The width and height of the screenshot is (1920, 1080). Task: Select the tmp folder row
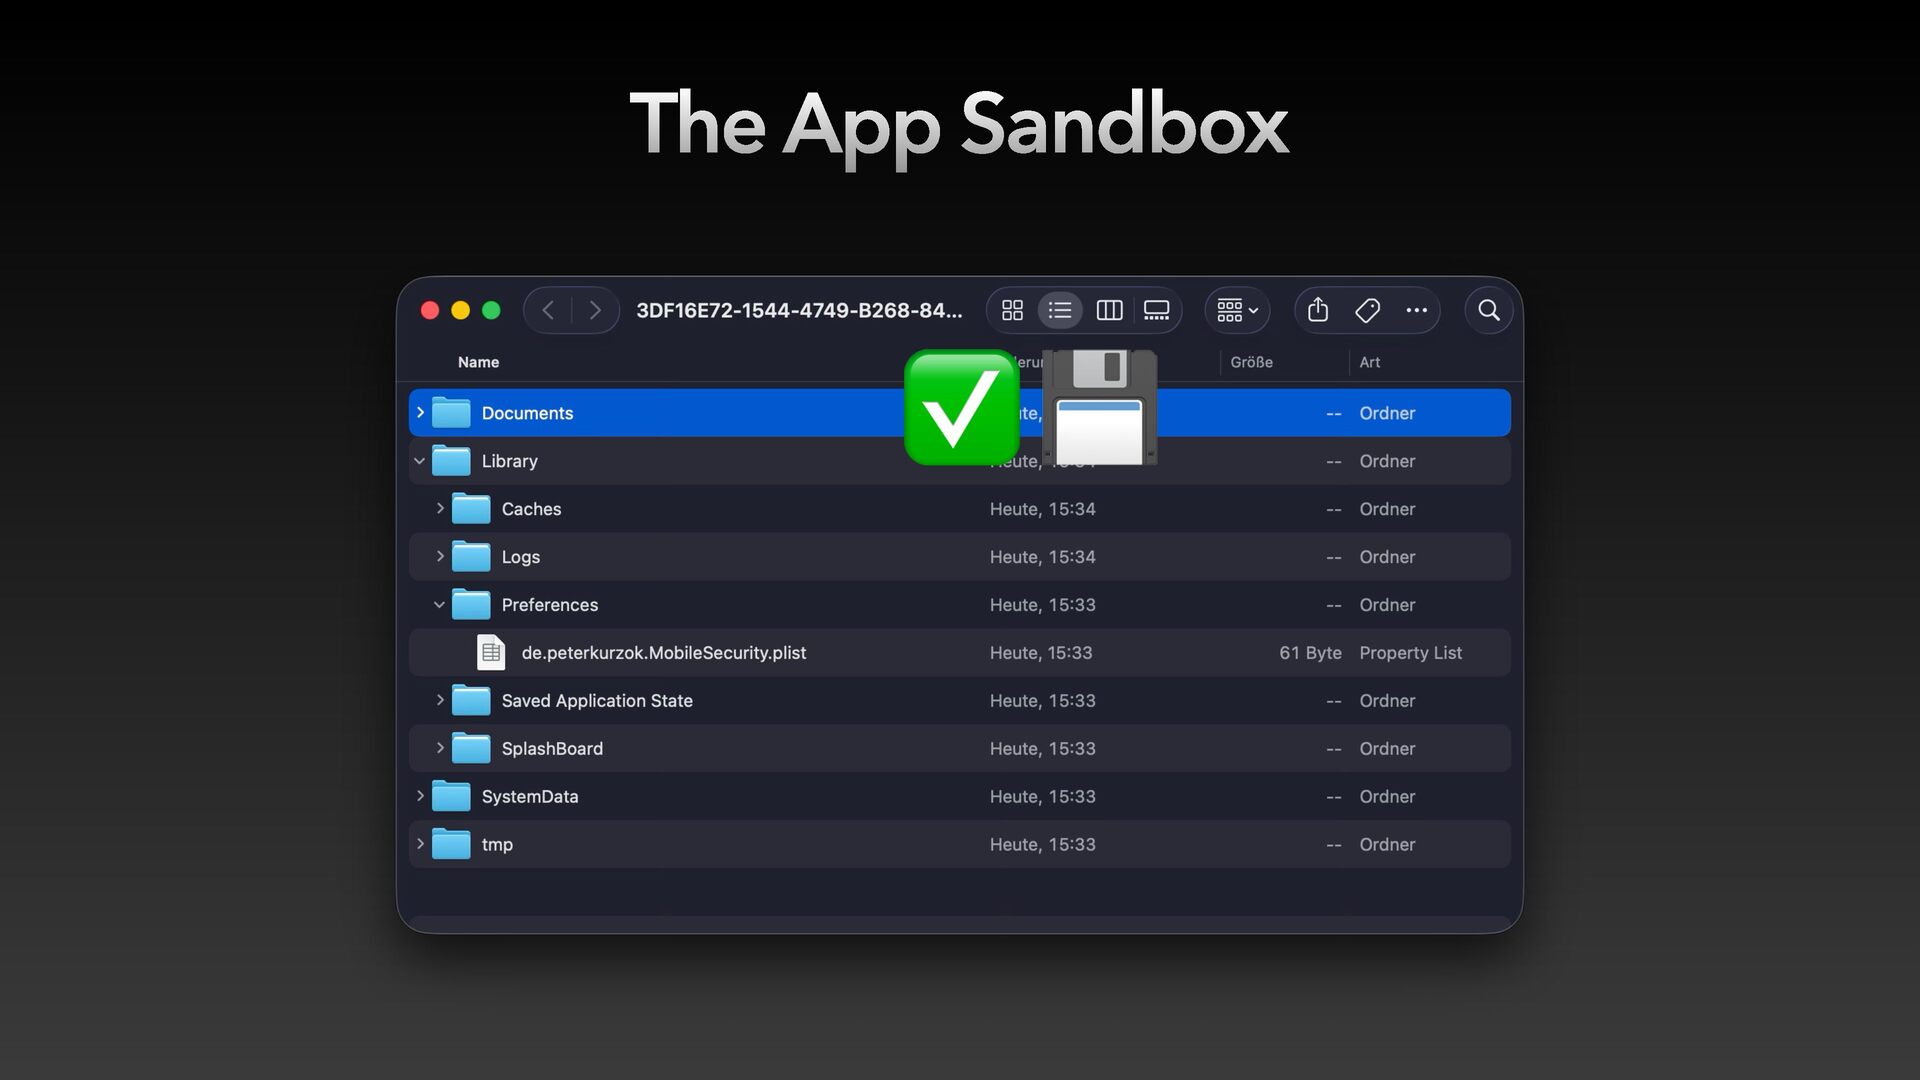click(x=960, y=845)
